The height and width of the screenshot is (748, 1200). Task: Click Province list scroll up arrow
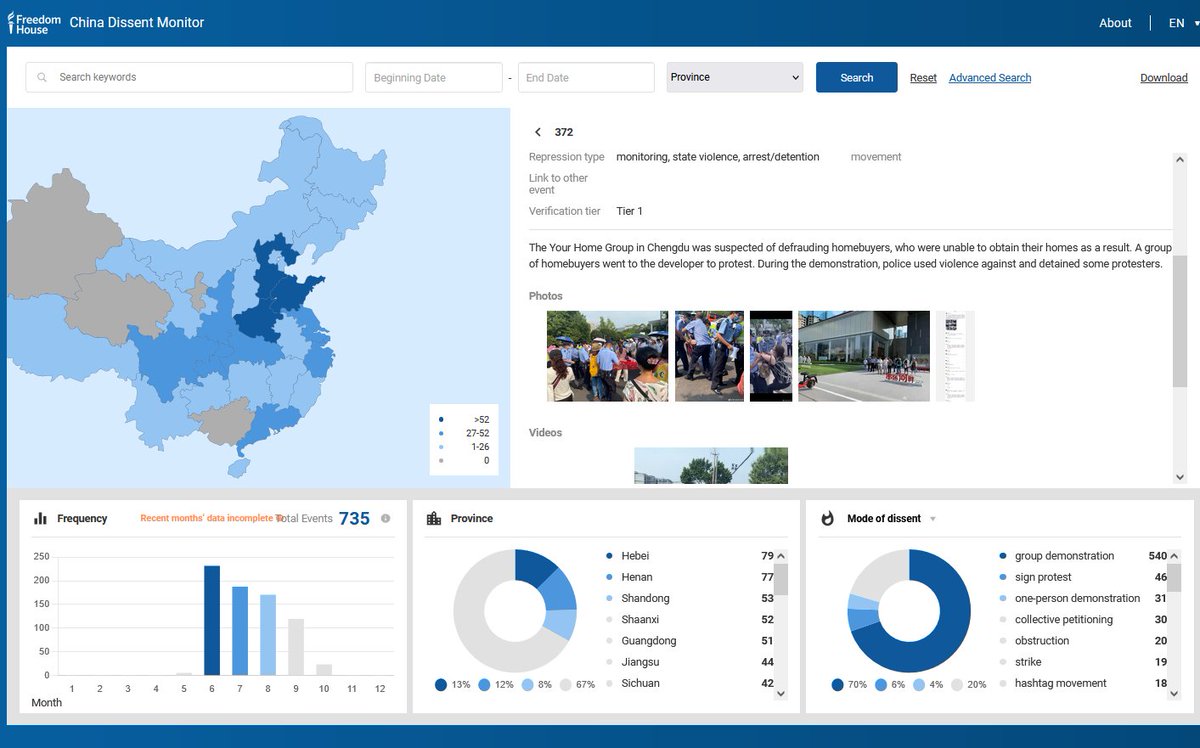781,556
